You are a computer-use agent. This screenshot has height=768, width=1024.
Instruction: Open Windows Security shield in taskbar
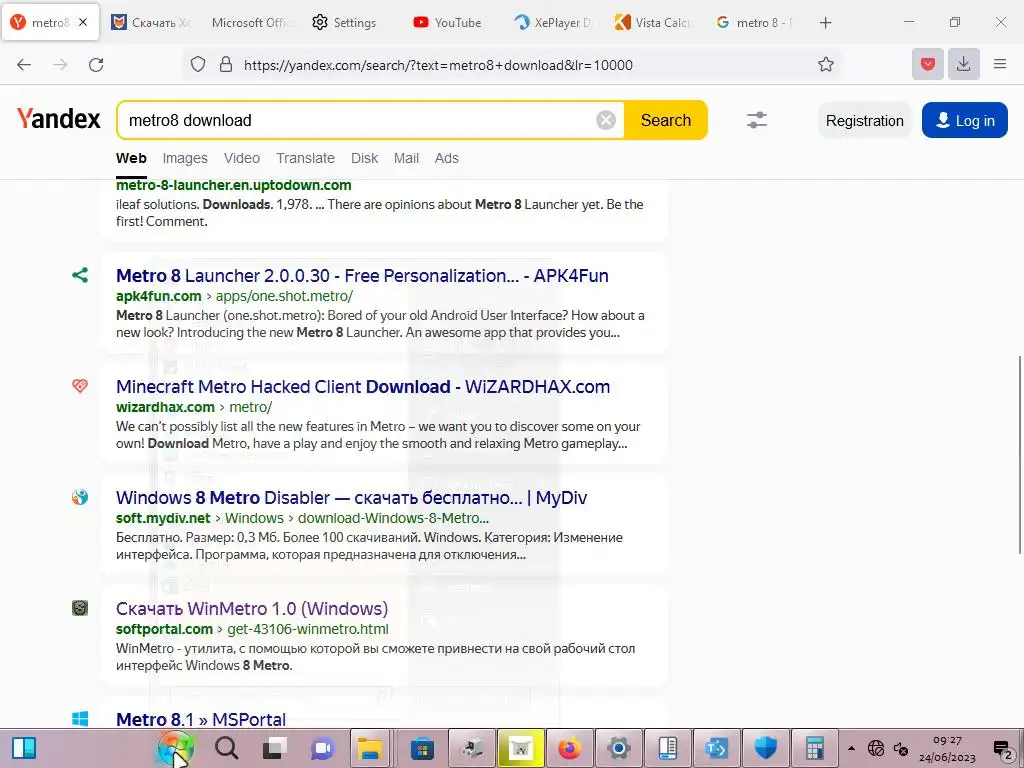pyautogui.click(x=765, y=748)
